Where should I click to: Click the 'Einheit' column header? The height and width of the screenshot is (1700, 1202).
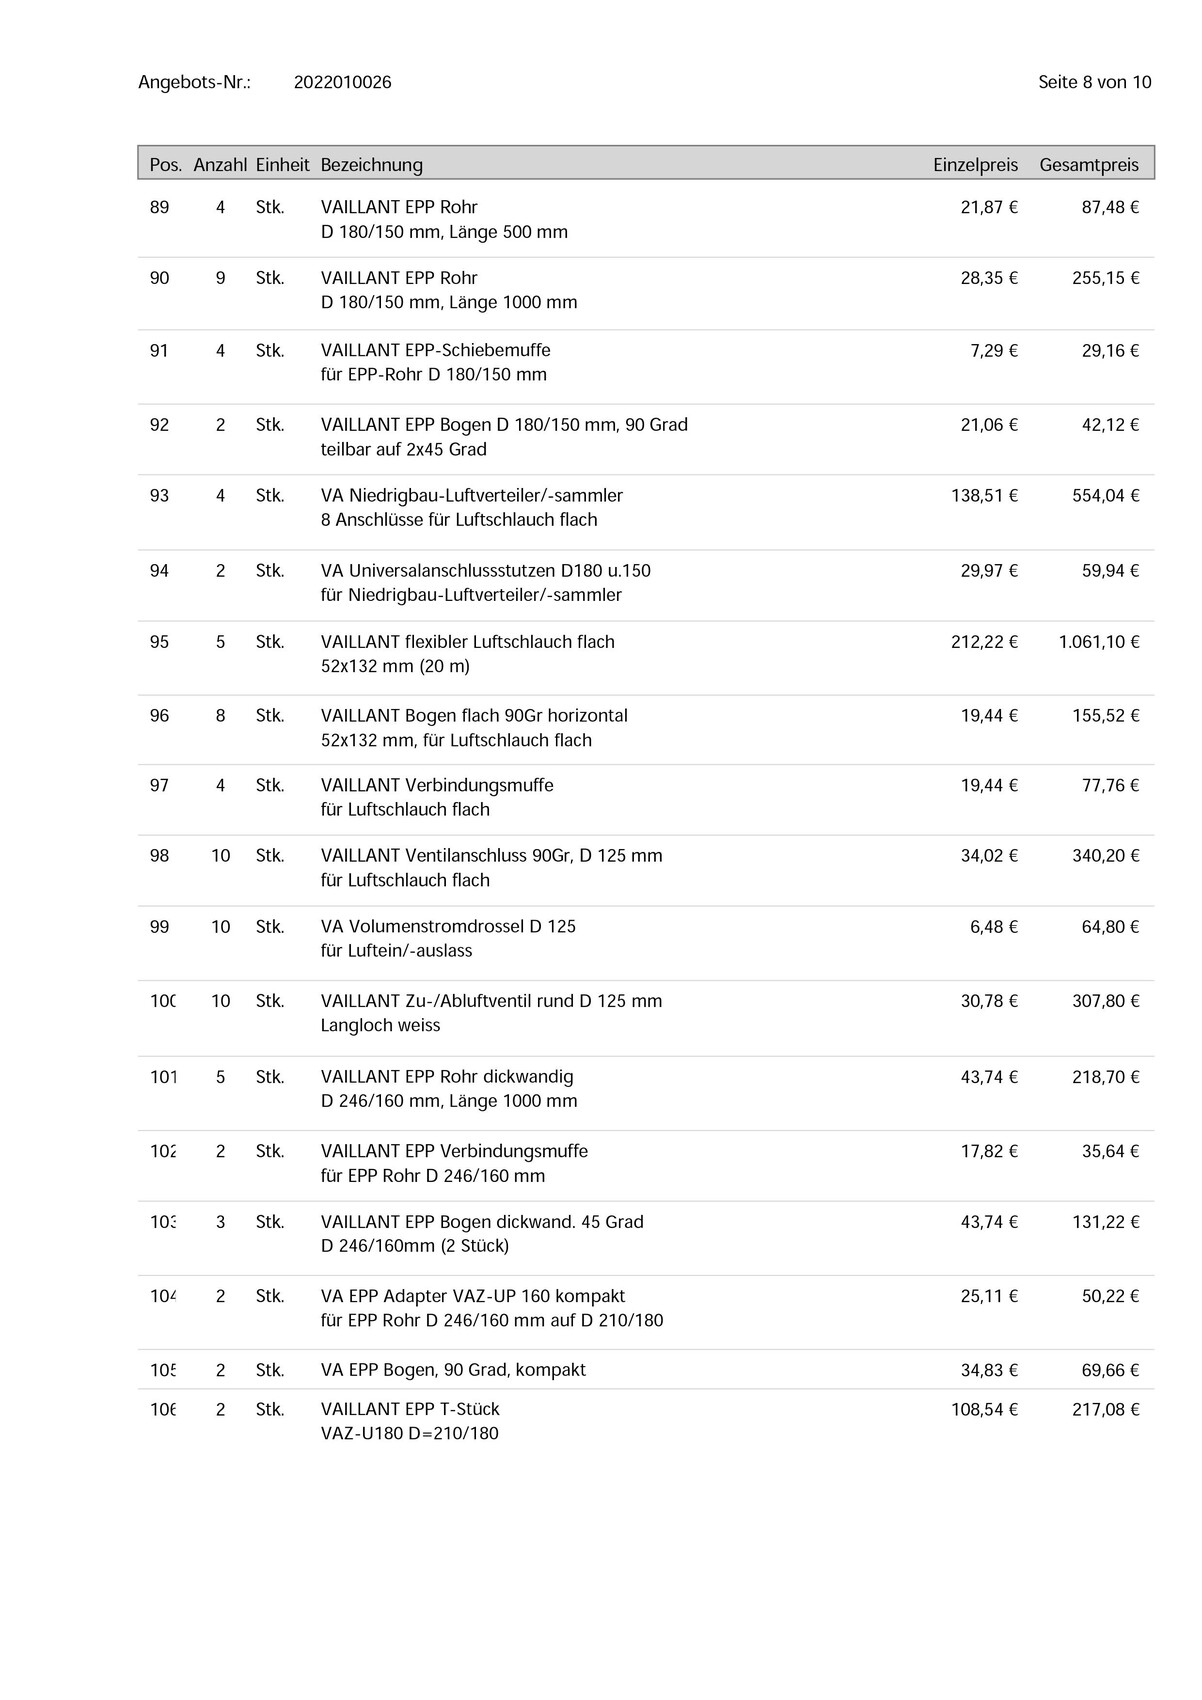click(282, 165)
